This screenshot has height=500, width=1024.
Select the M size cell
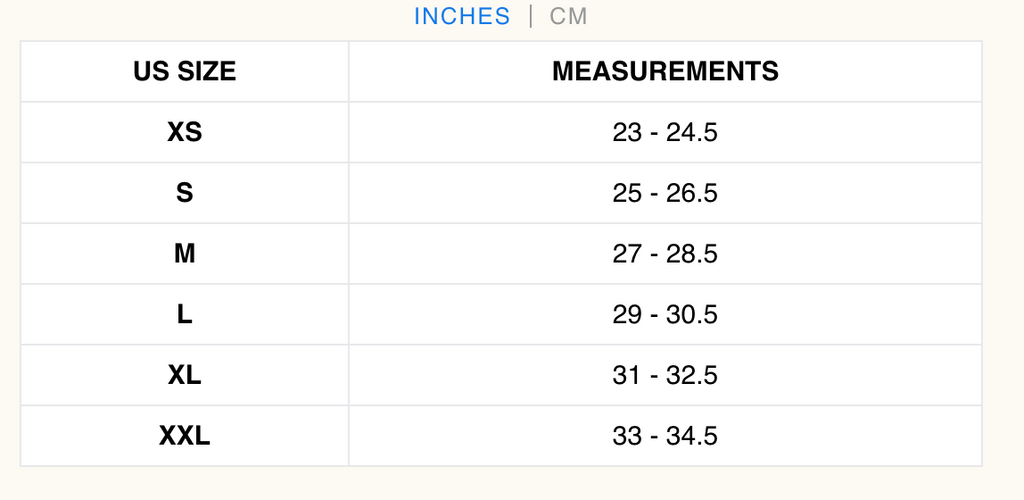click(184, 253)
